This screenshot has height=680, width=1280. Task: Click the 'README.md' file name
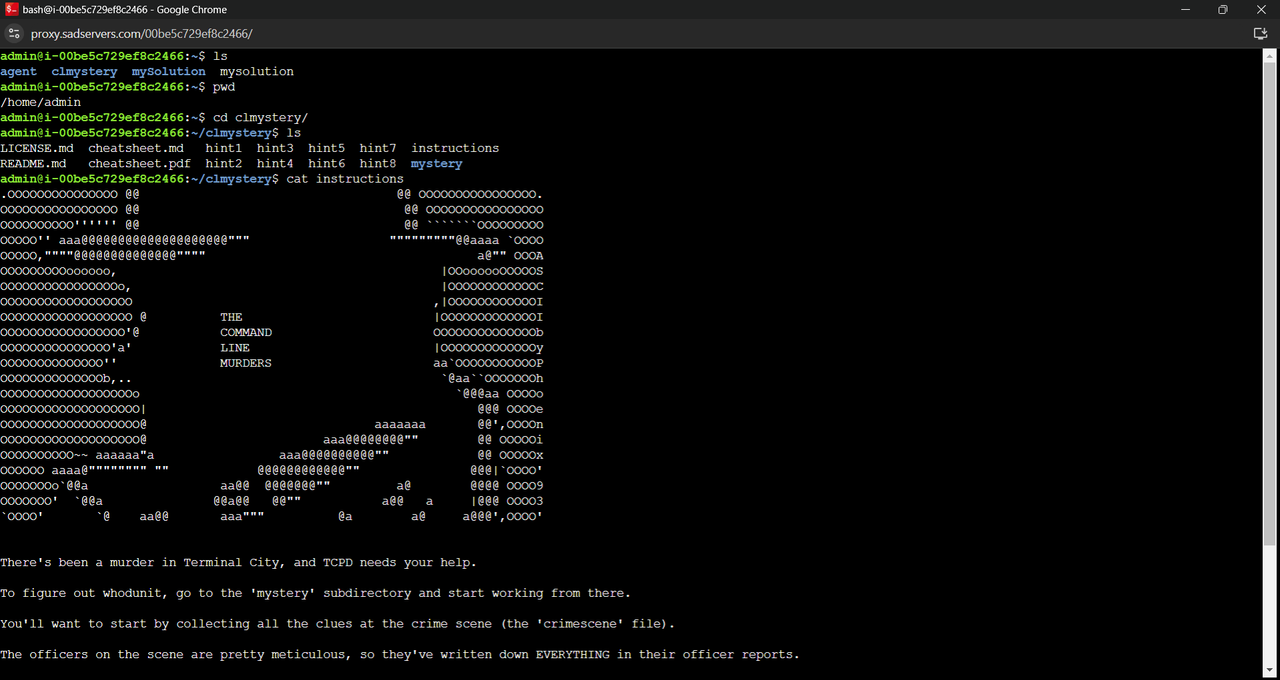pos(33,163)
